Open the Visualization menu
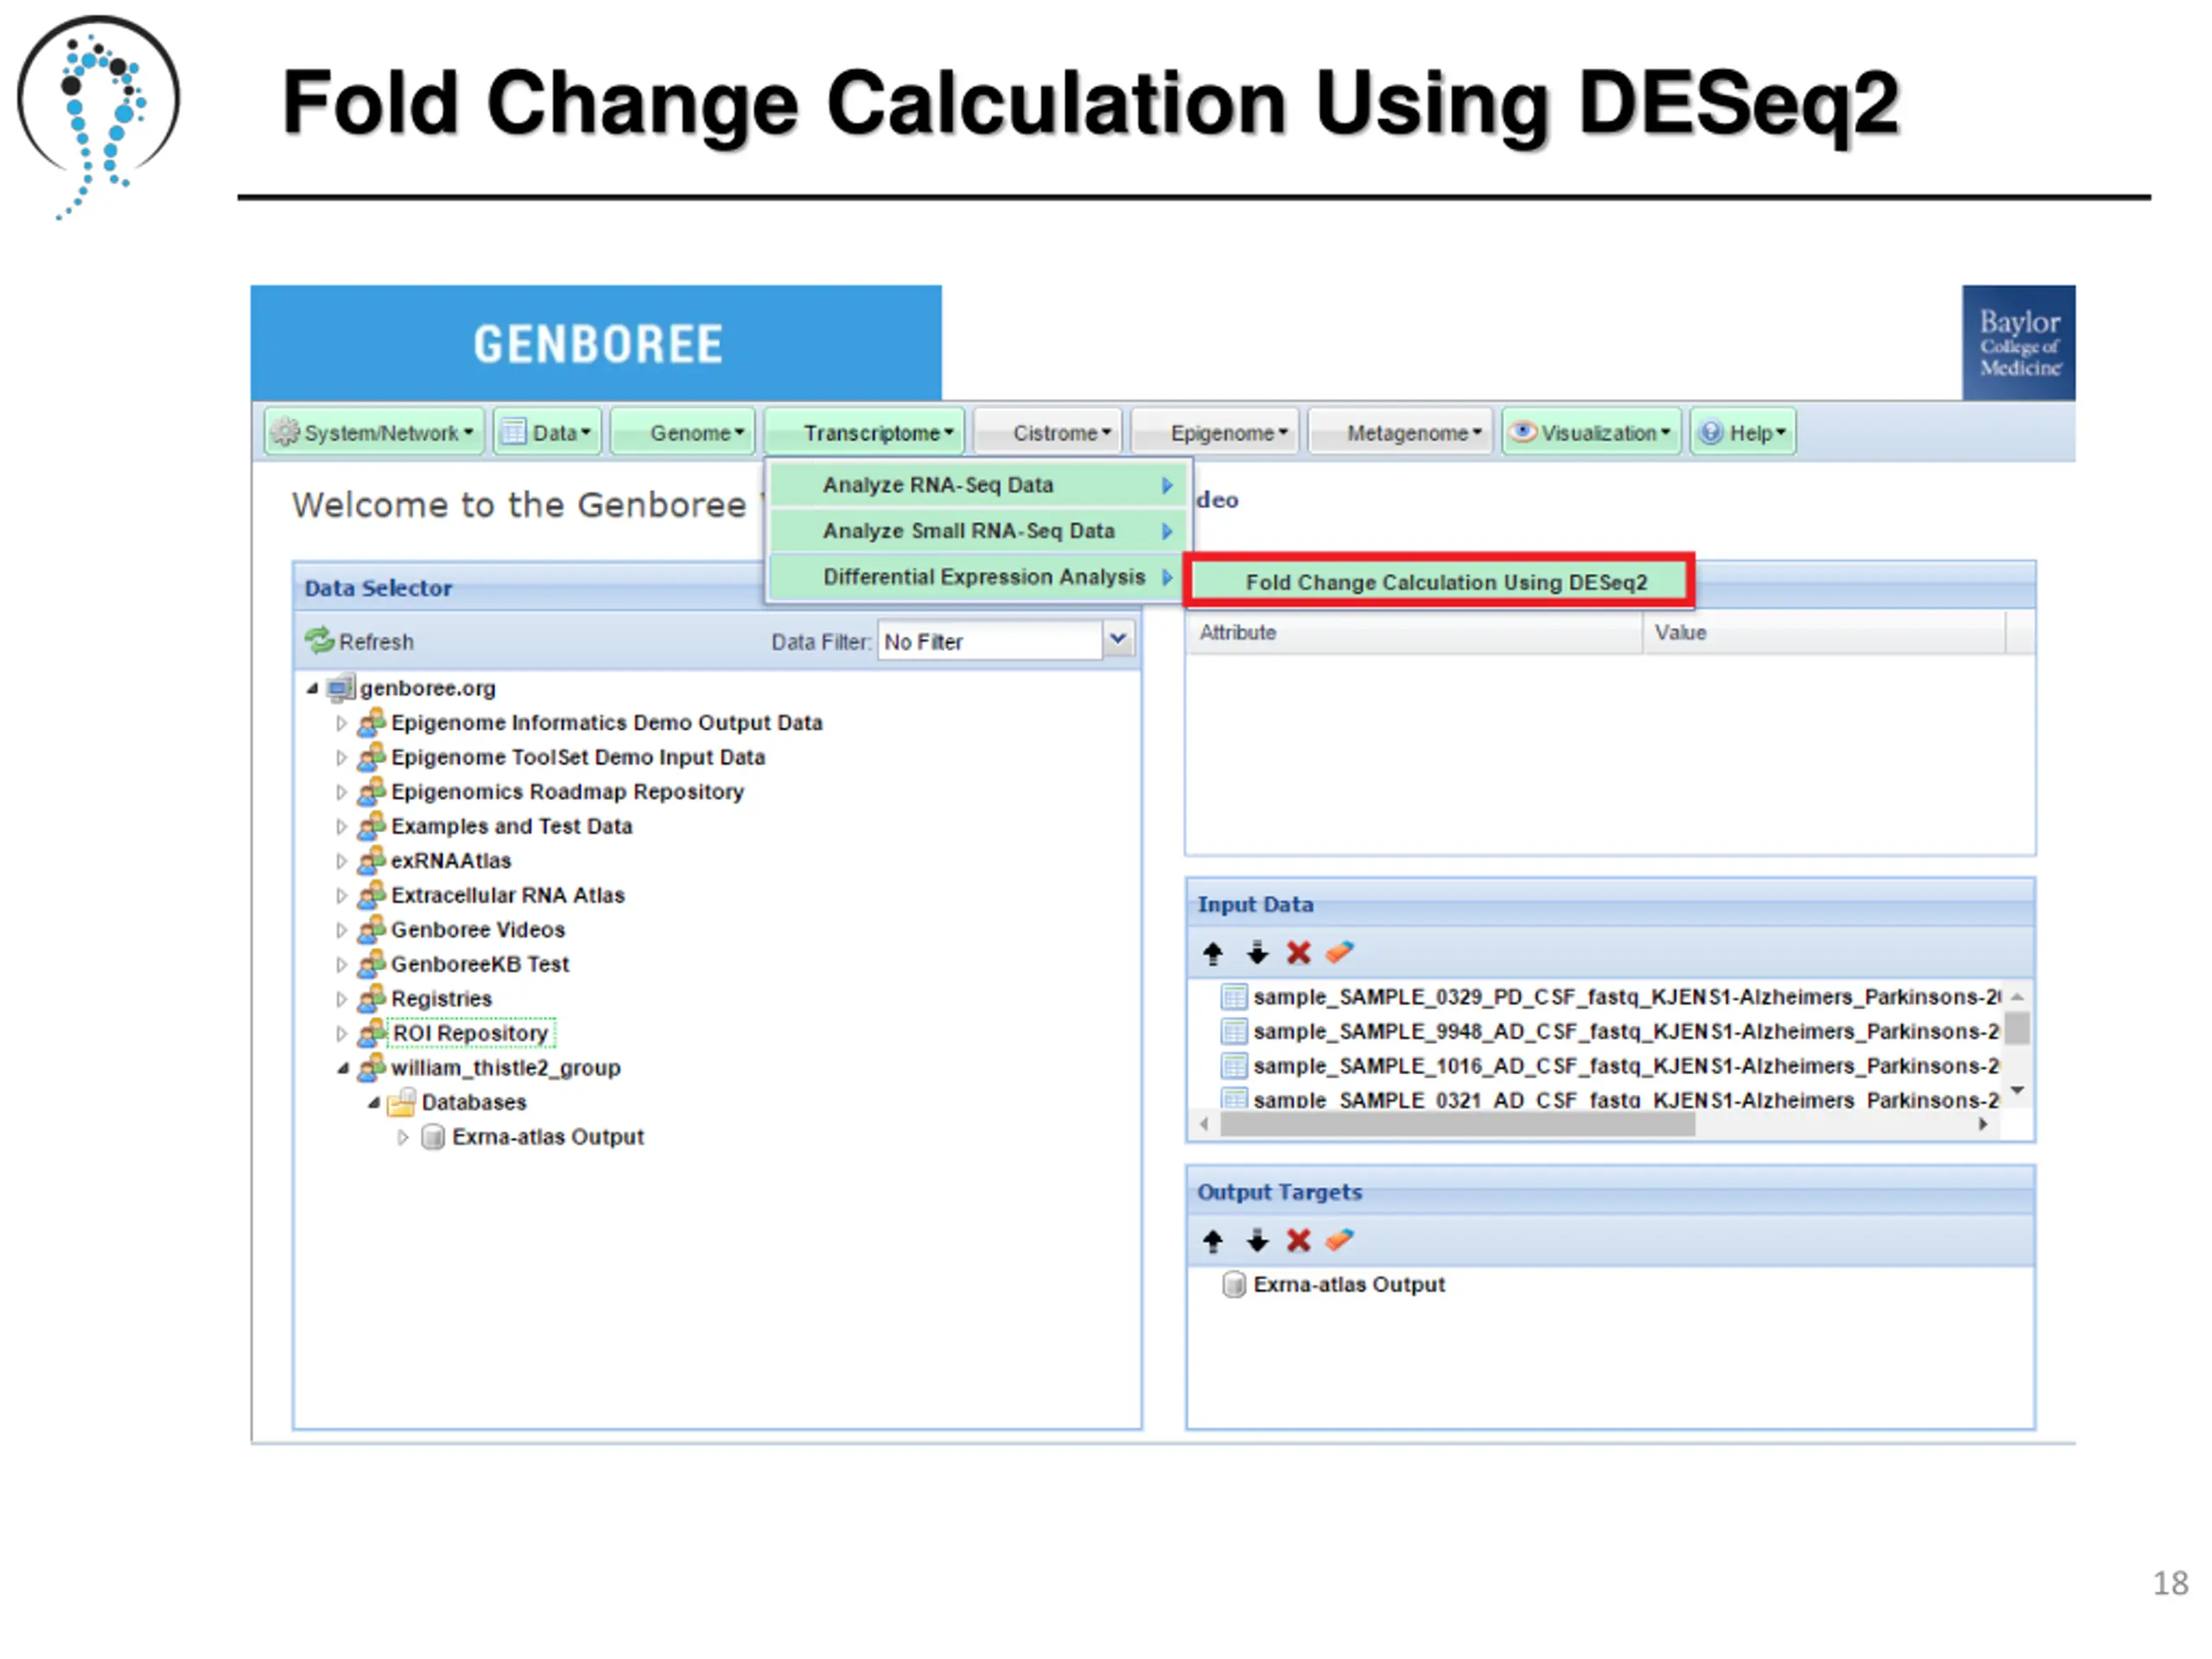This screenshot has width=2212, height=1659. (1592, 432)
